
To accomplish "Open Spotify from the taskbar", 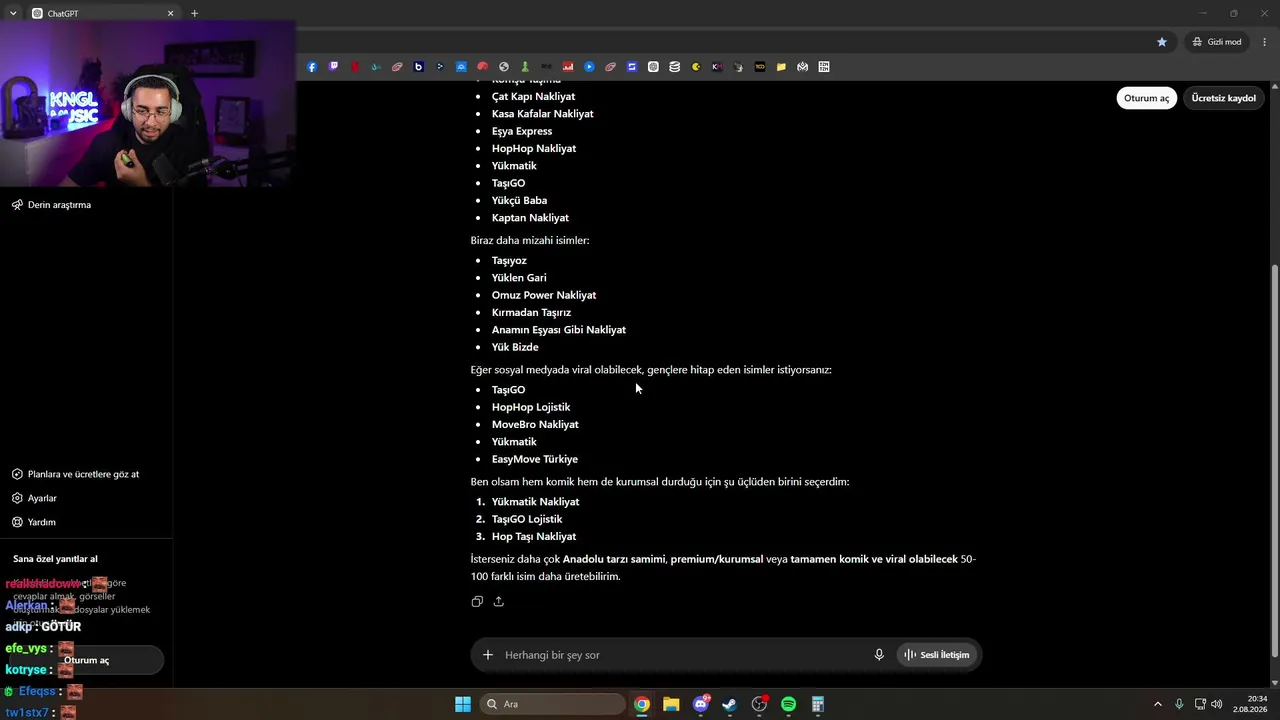I will click(788, 704).
